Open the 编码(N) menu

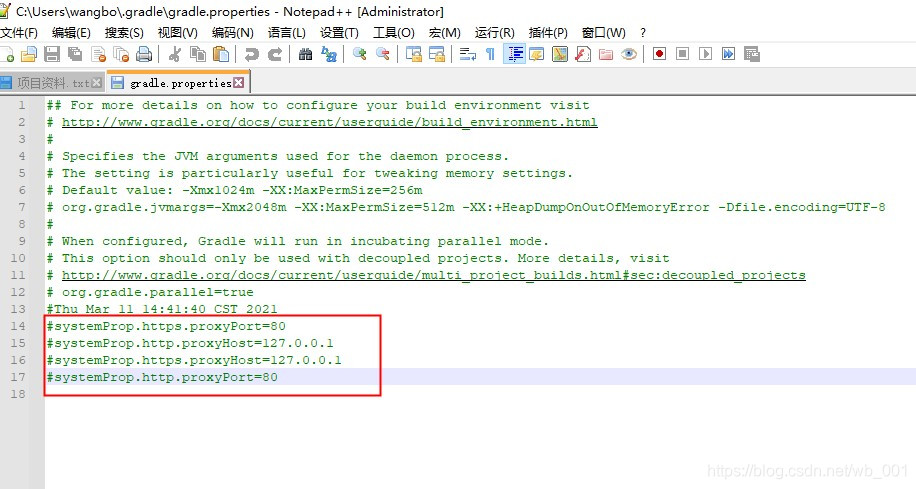coord(233,33)
